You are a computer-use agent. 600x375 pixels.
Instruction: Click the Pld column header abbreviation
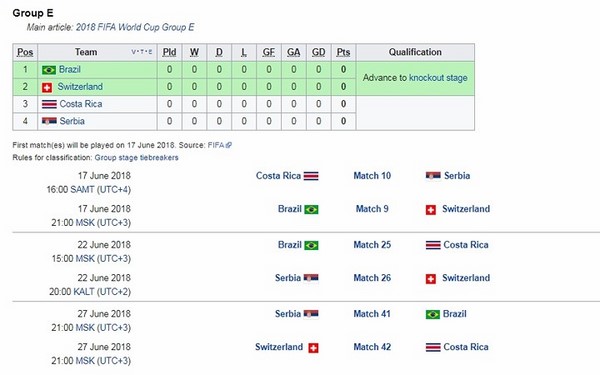pos(170,52)
